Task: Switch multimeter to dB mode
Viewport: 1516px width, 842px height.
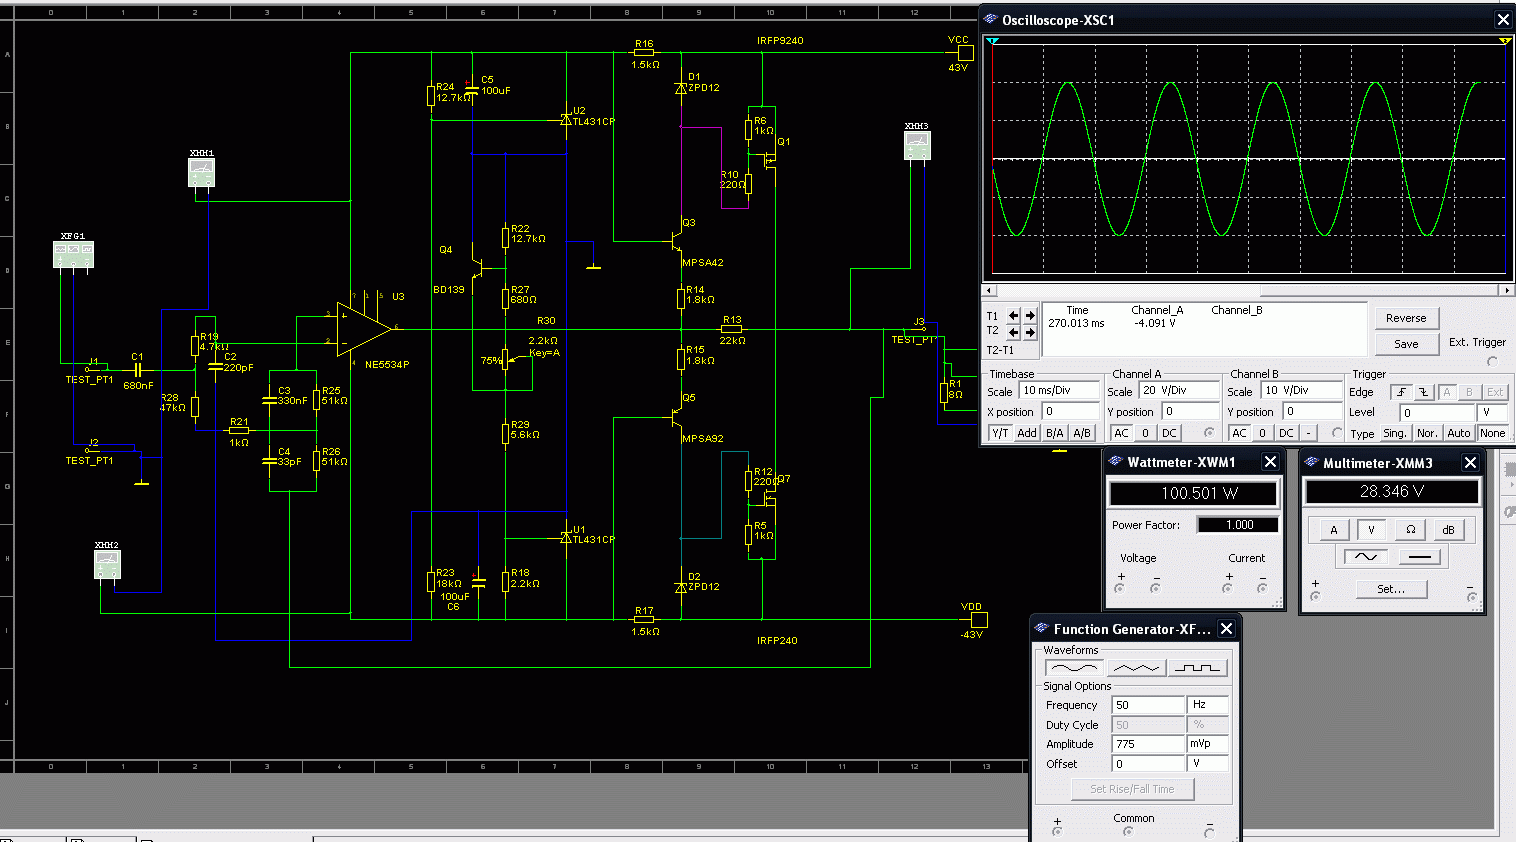Action: (1448, 530)
